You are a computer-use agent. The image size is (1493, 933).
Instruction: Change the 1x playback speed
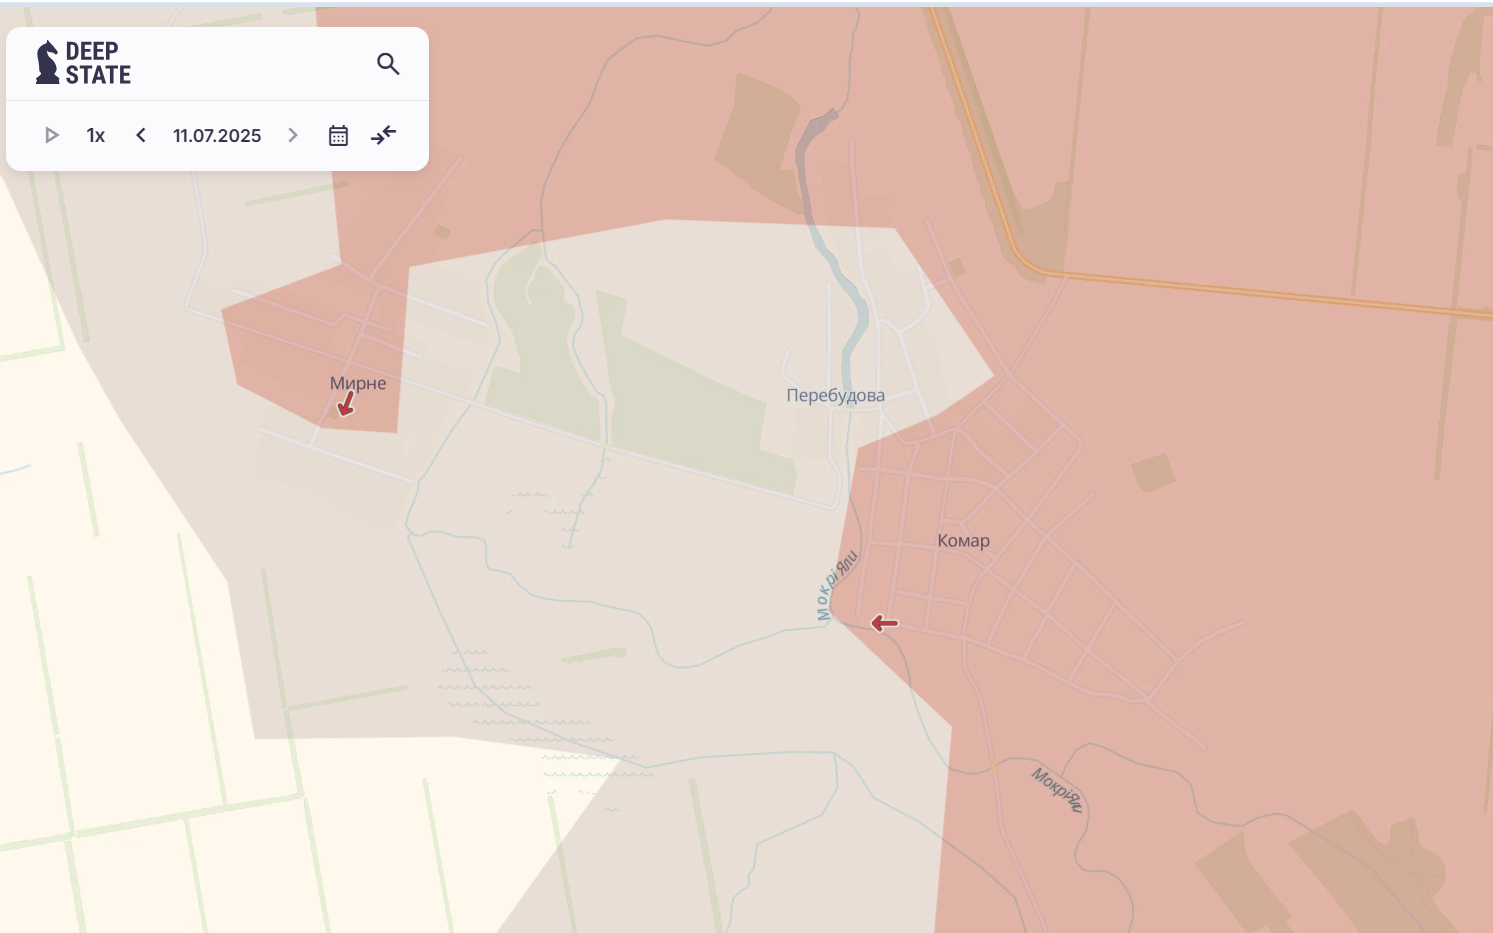point(96,135)
